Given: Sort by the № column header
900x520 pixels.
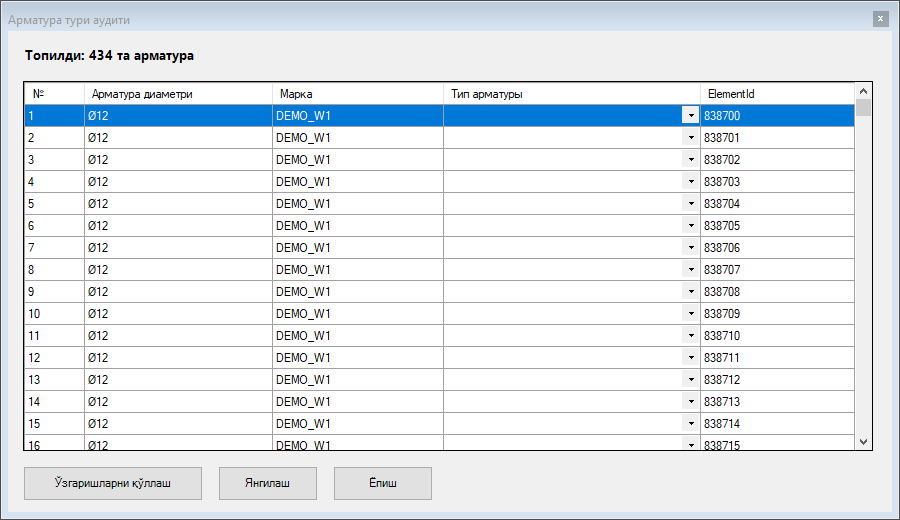Looking at the screenshot, I should pyautogui.click(x=55, y=94).
